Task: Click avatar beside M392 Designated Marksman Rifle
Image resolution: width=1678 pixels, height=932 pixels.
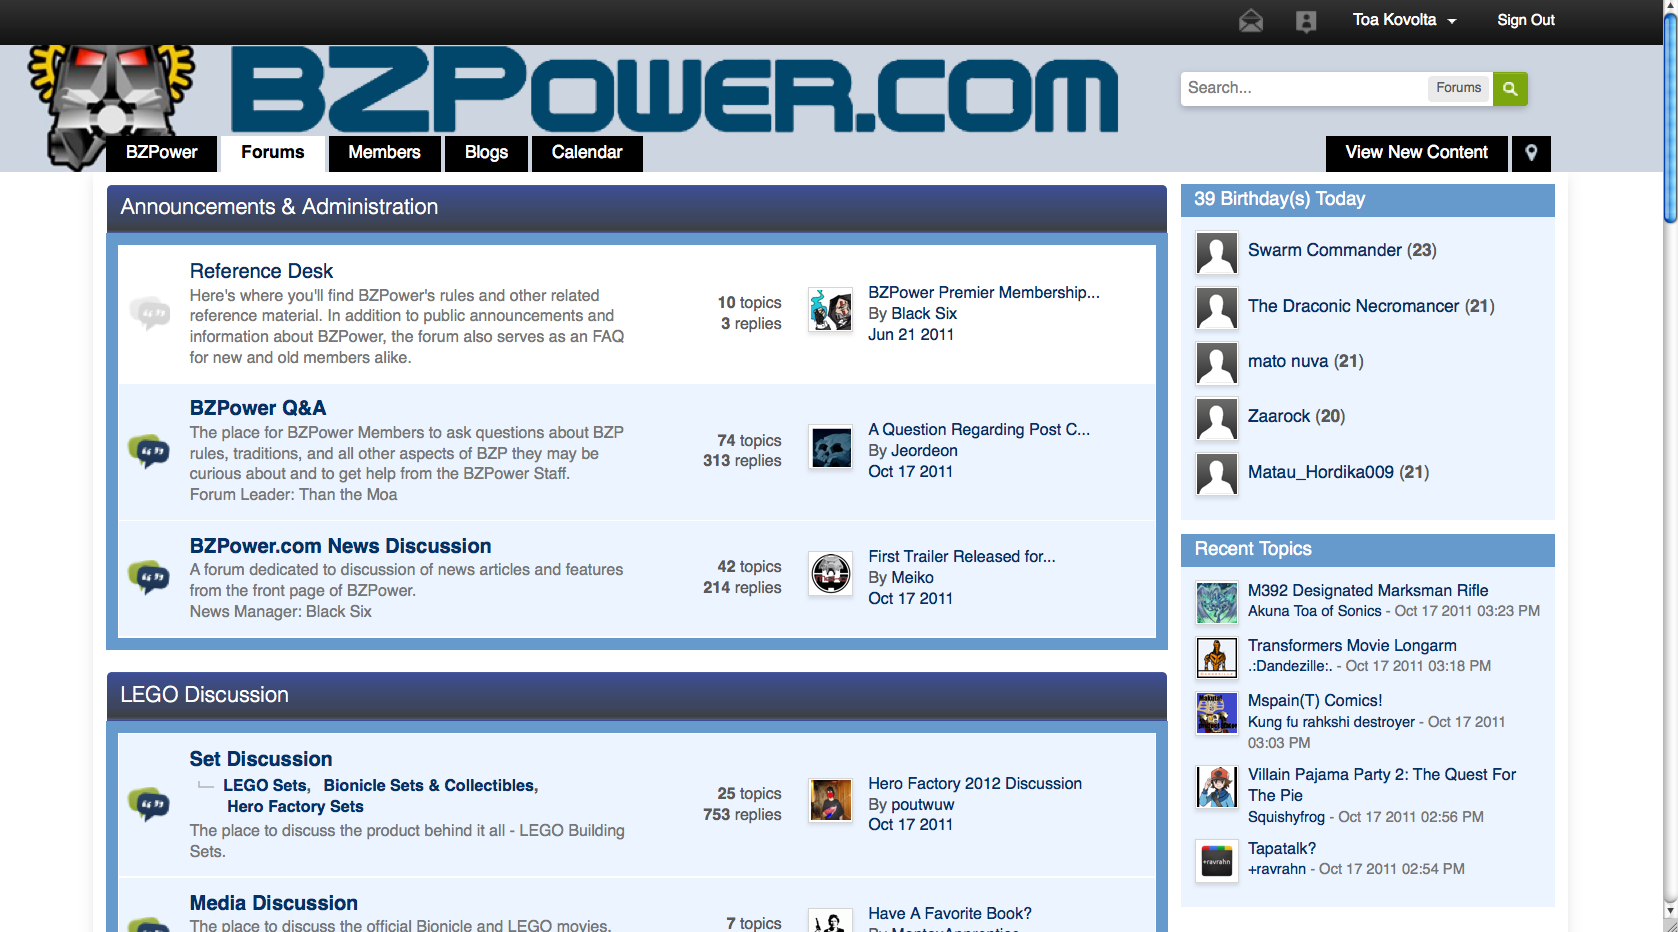Action: tap(1217, 603)
